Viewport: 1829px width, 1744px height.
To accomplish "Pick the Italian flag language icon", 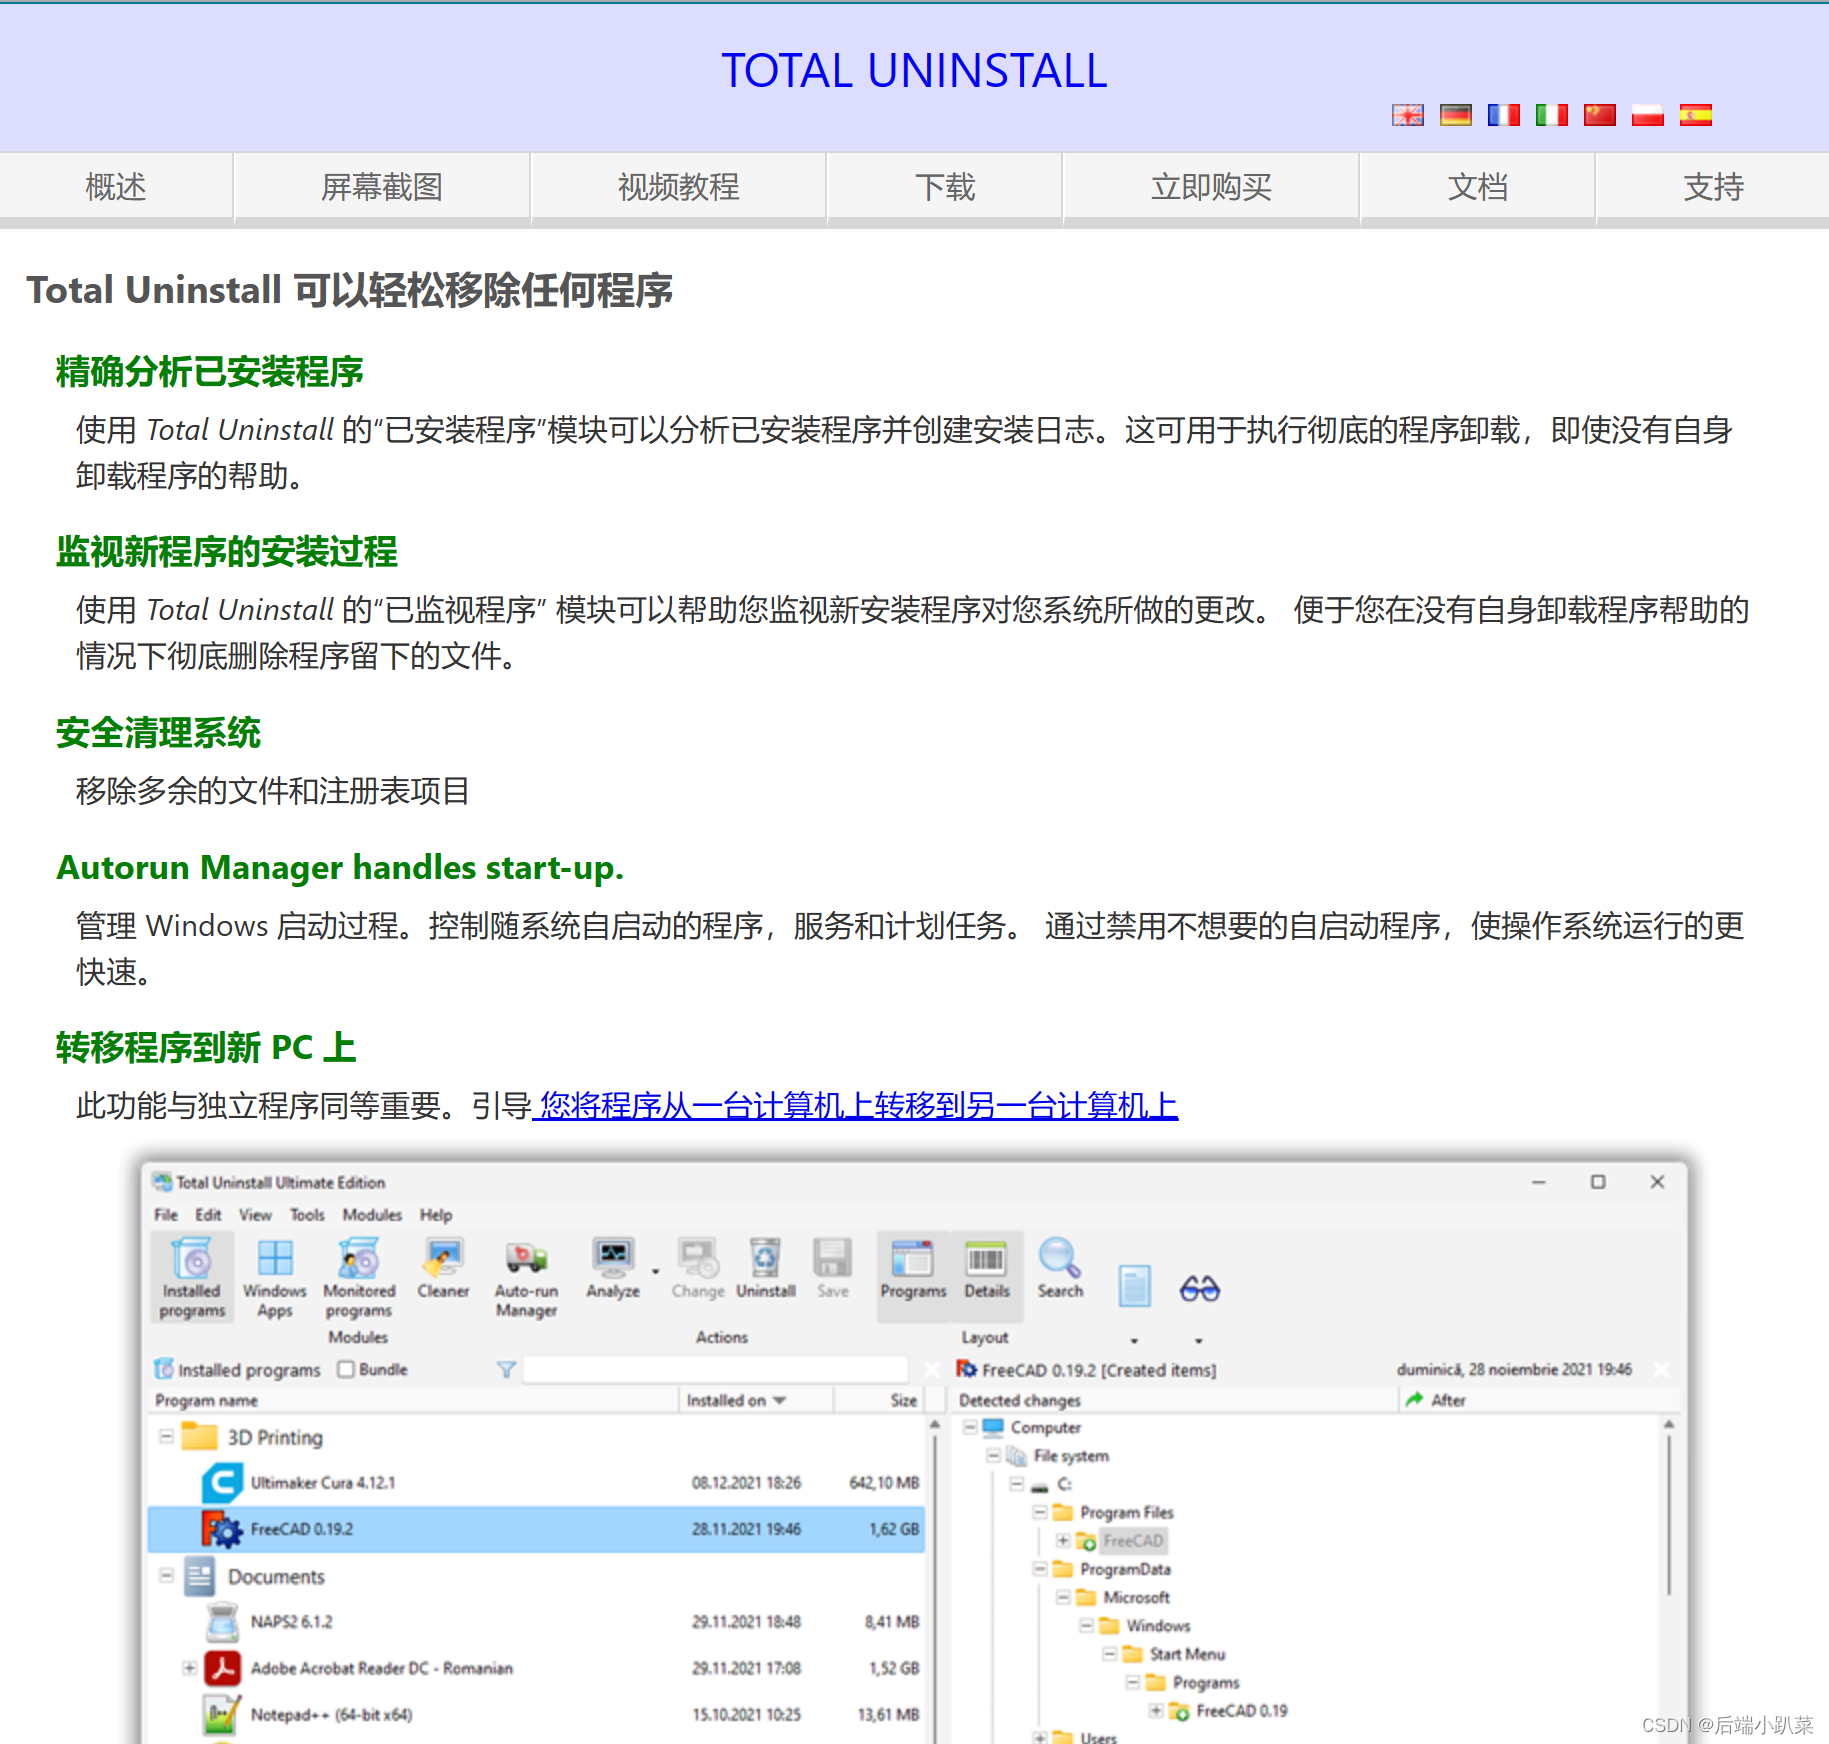I will click(1552, 115).
